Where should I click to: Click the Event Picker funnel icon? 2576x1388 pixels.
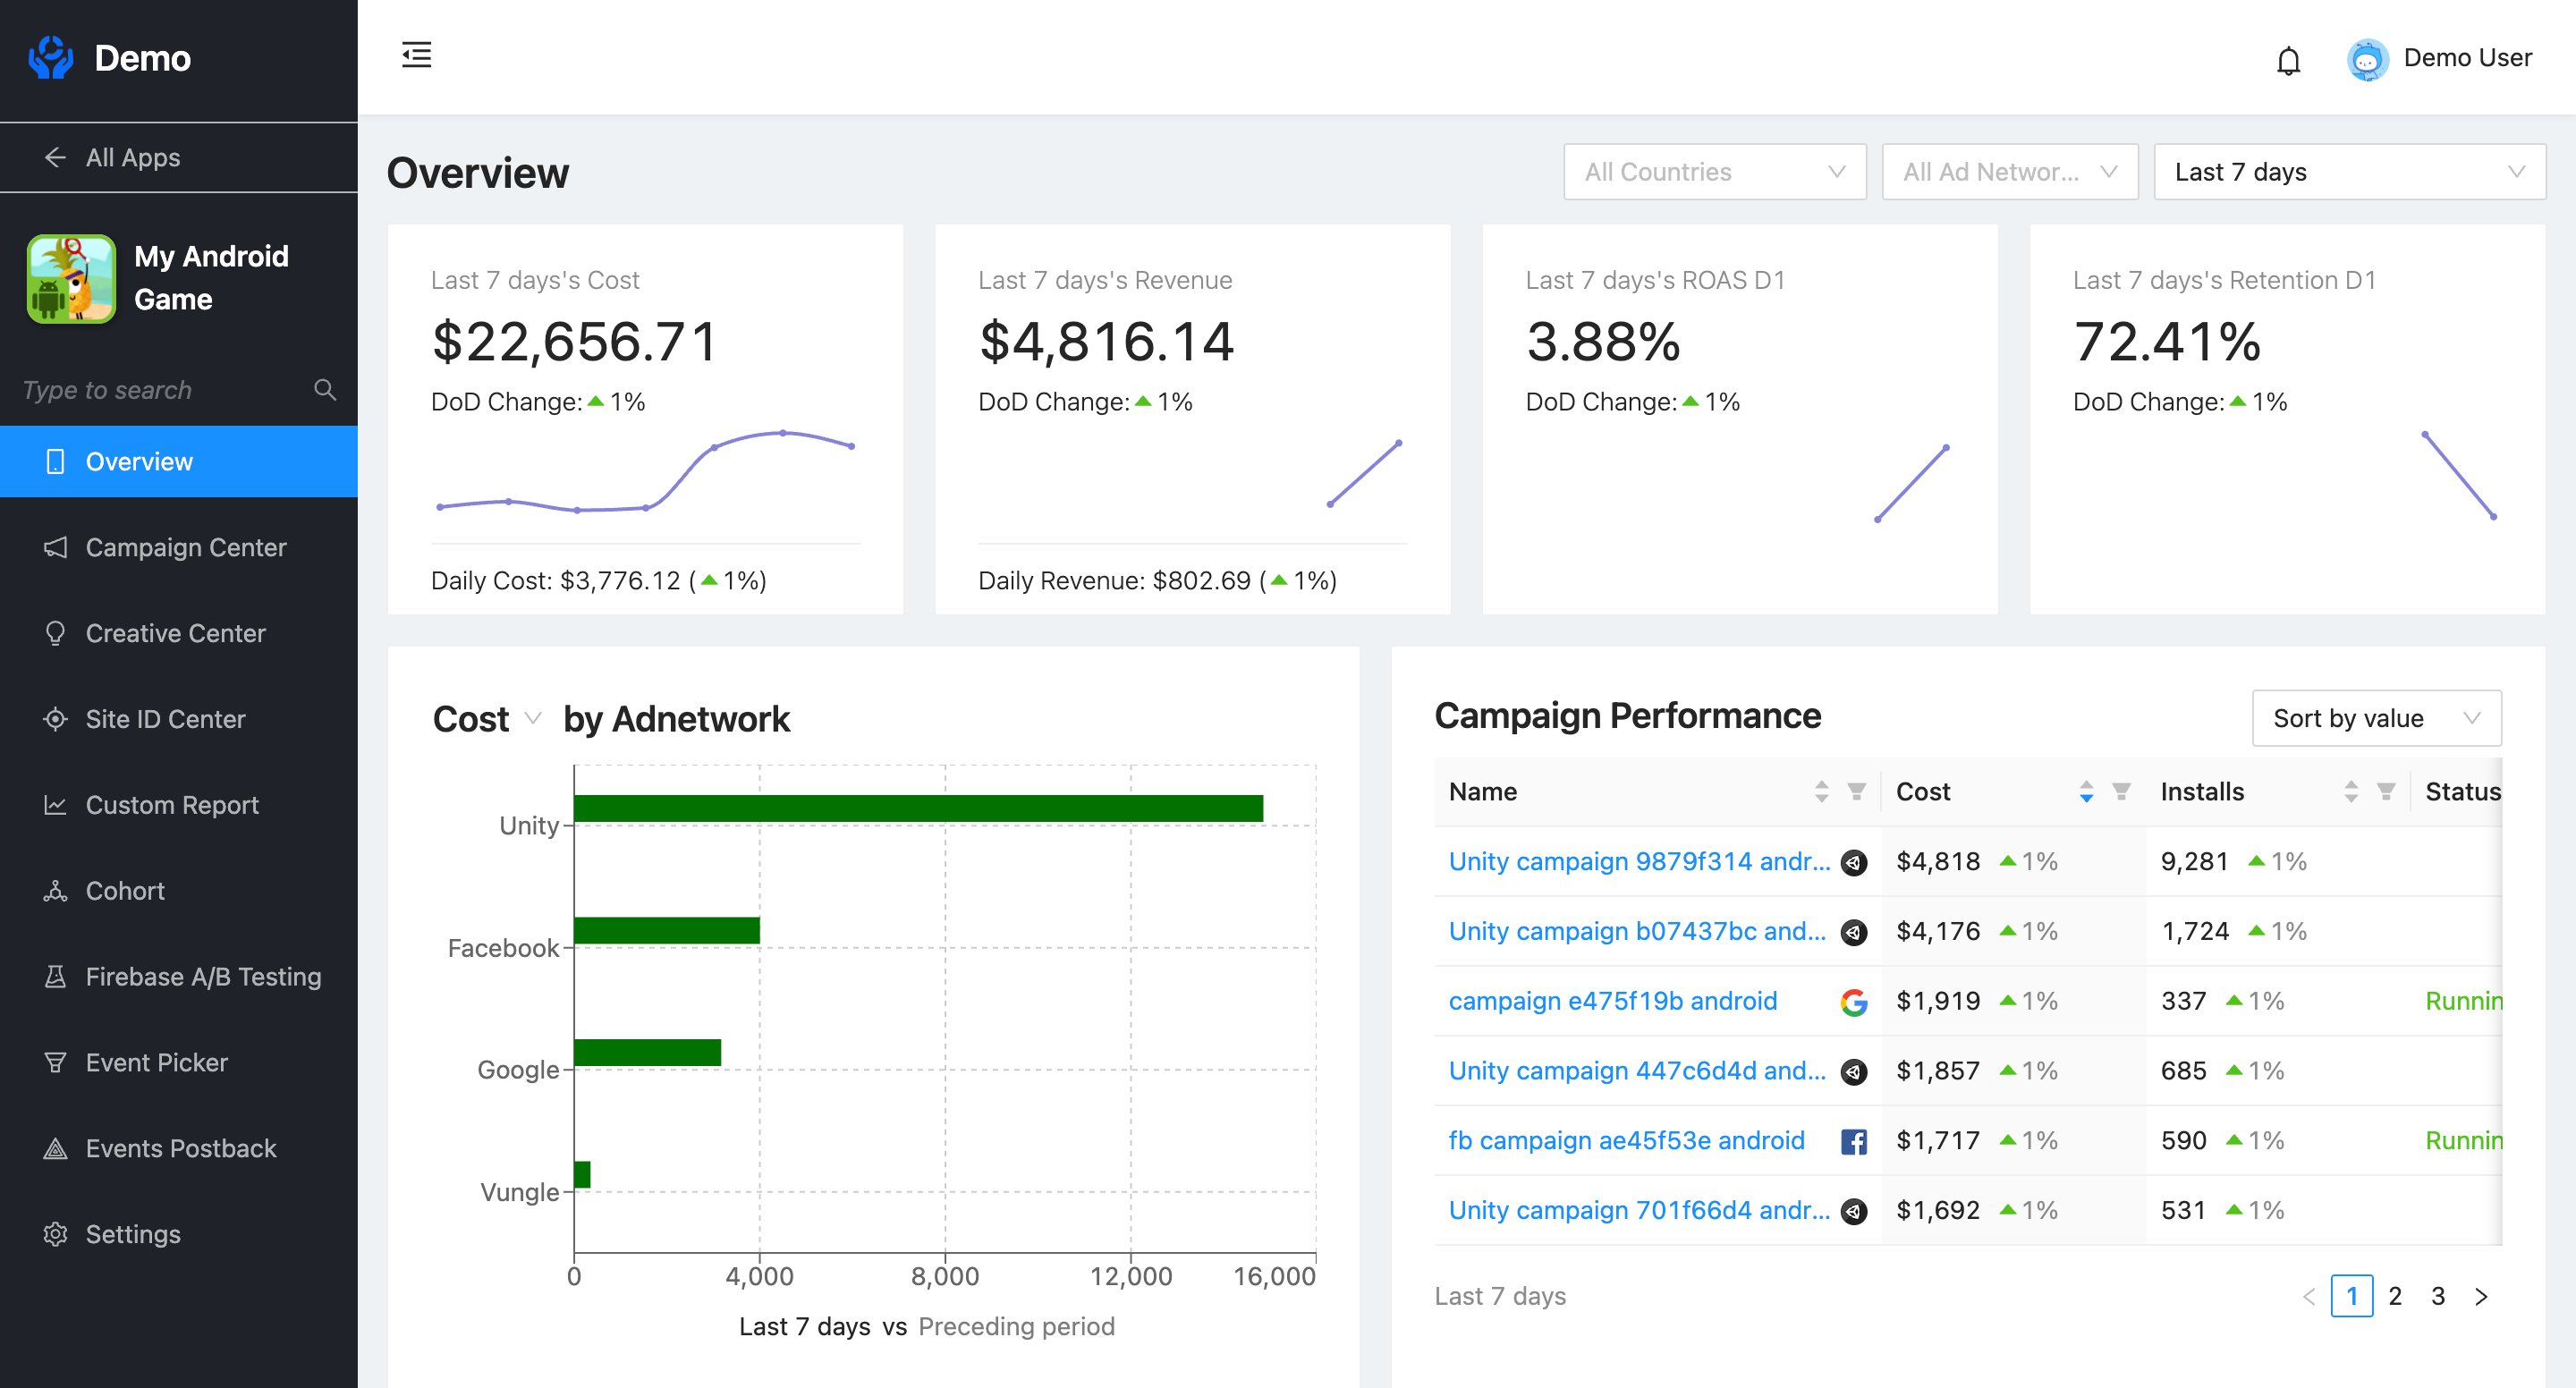pos(55,1062)
